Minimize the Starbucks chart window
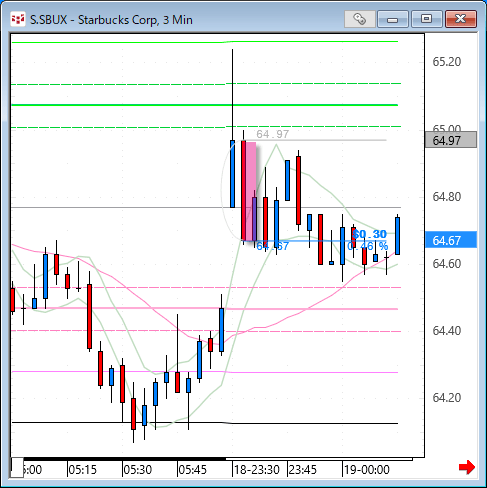The width and height of the screenshot is (487, 488). pyautogui.click(x=393, y=19)
